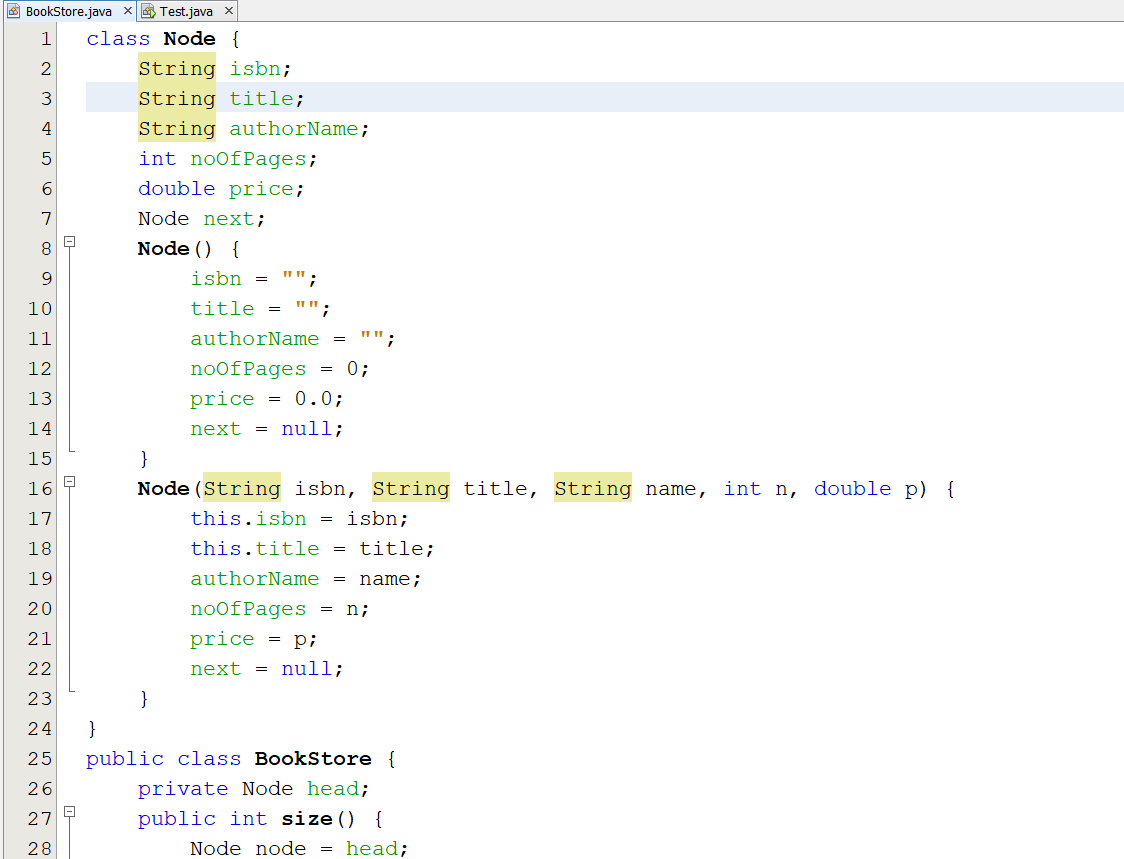Collapse the parameterized Node constructor fold
The image size is (1124, 859).
point(69,480)
